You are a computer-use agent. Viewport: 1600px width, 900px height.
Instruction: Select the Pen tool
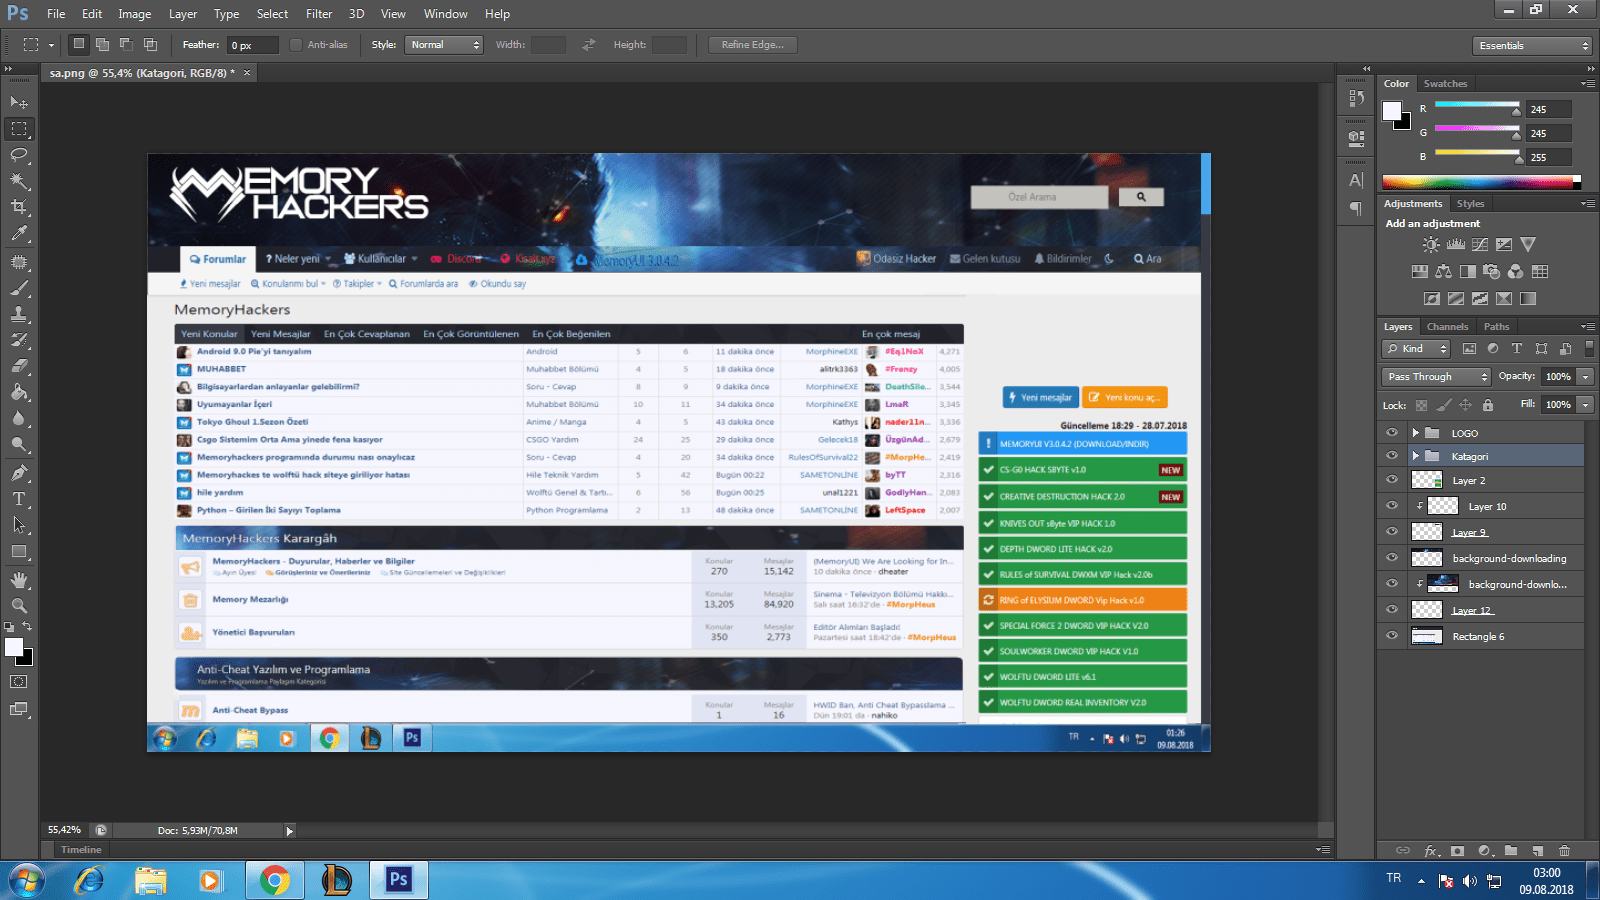pos(19,472)
